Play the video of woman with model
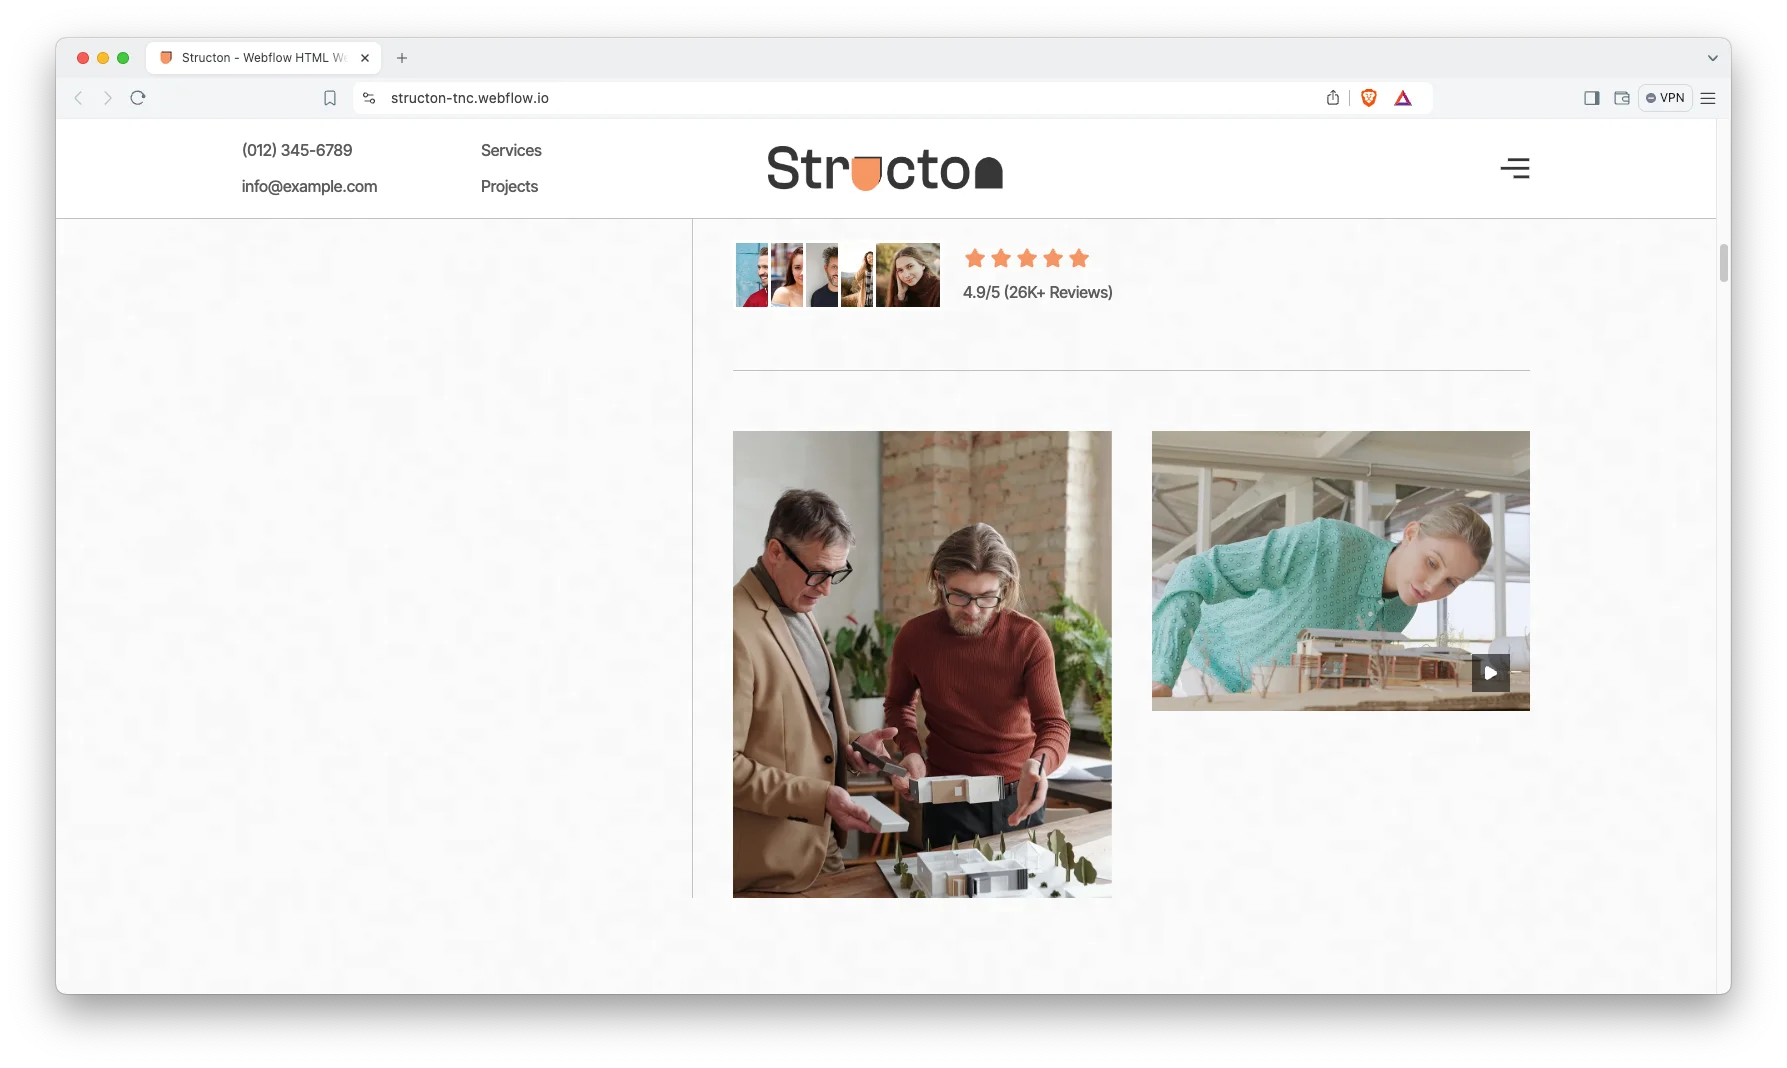Screen dimensions: 1787x1068 (1490, 673)
